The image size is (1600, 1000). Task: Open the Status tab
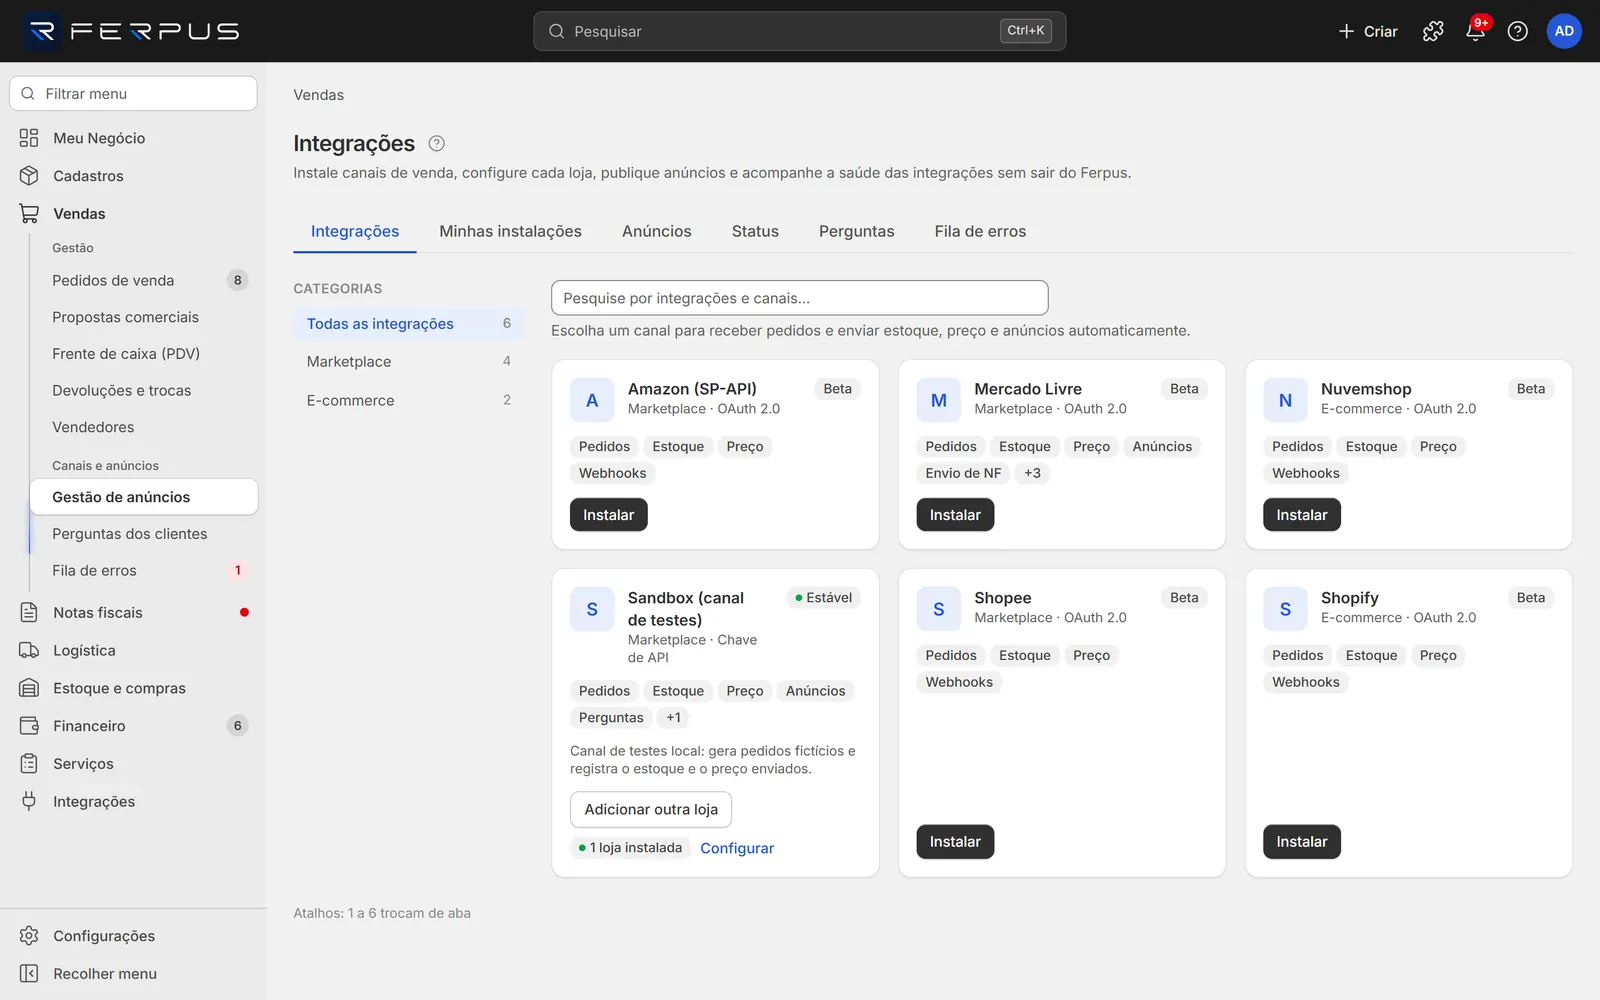coord(755,231)
